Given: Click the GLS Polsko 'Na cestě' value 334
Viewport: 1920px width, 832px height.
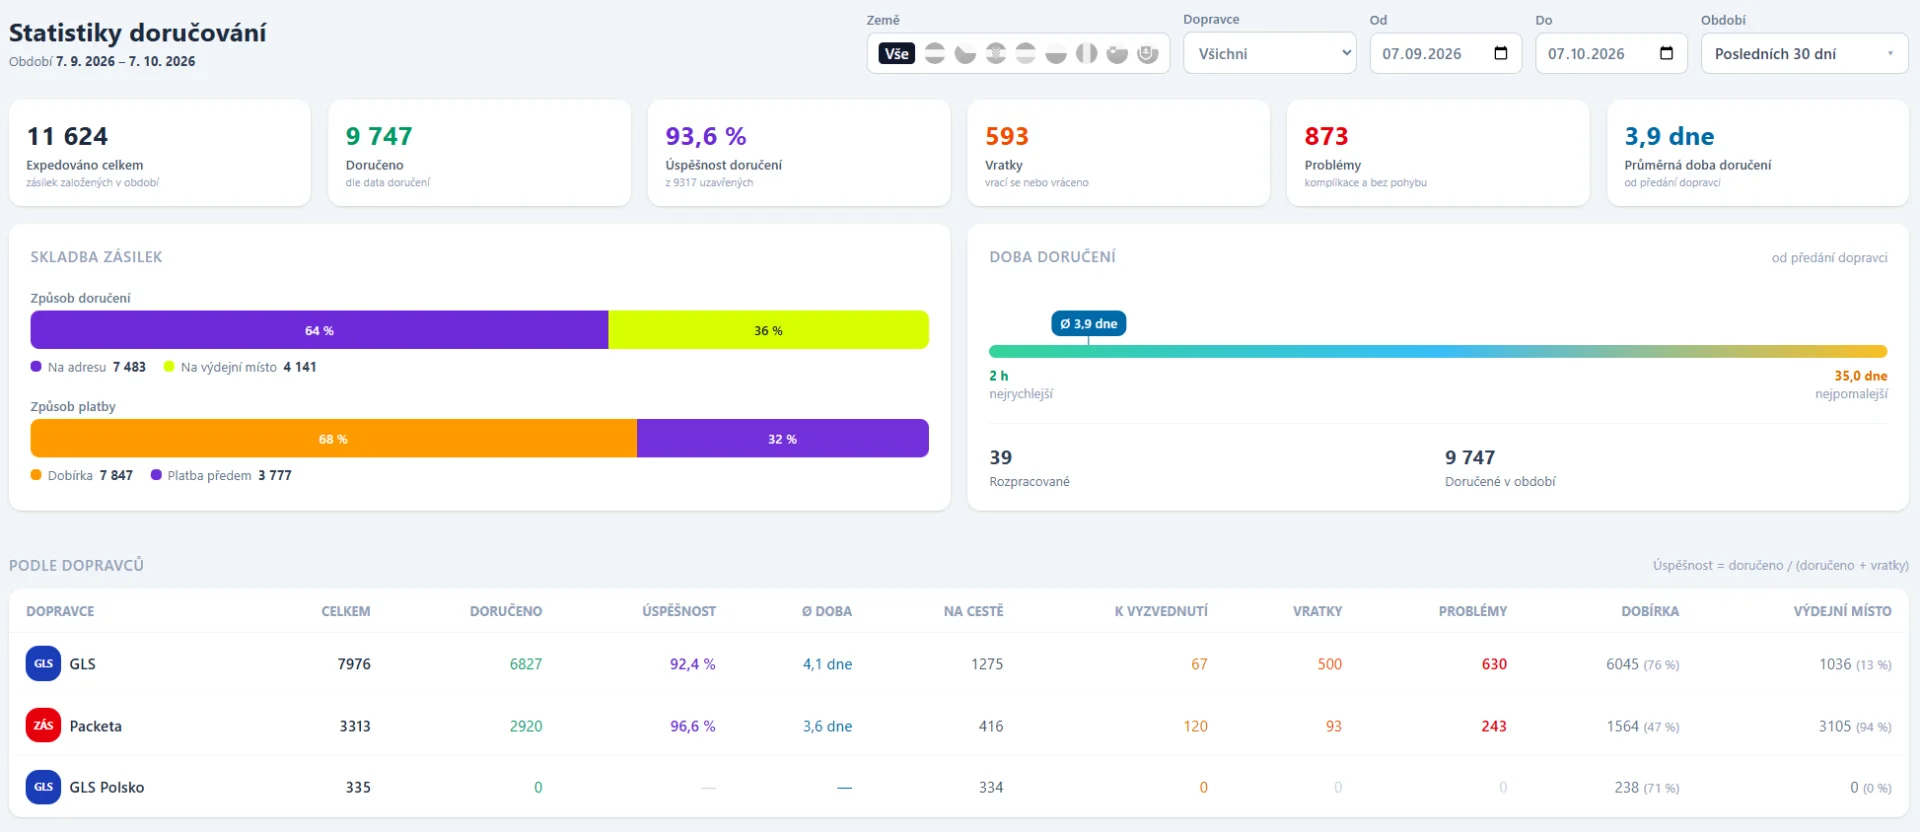Looking at the screenshot, I should point(991,787).
